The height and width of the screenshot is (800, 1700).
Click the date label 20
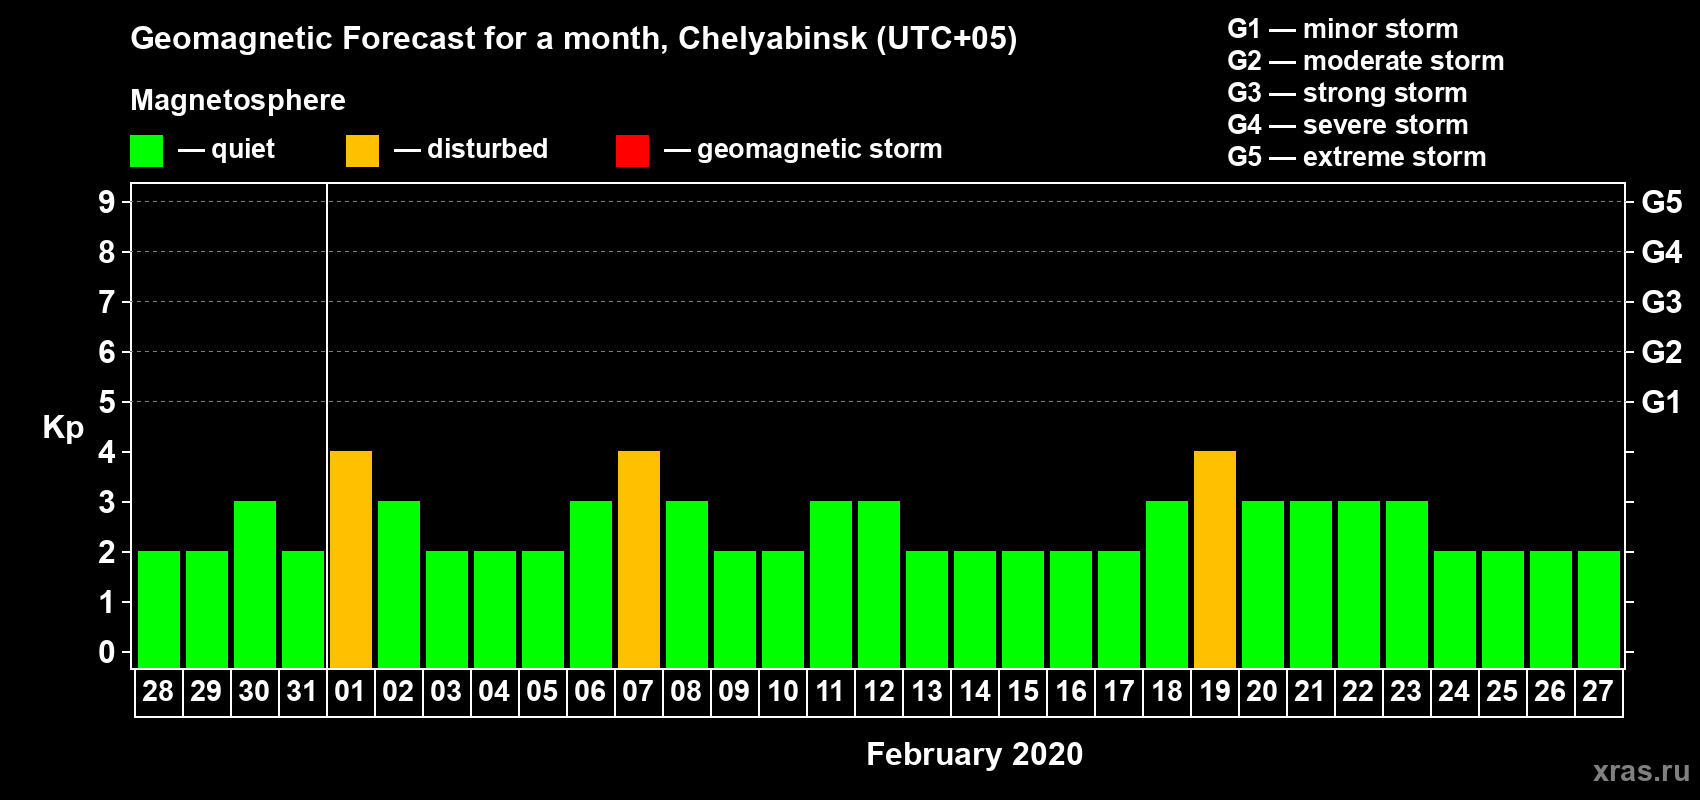pos(1262,691)
